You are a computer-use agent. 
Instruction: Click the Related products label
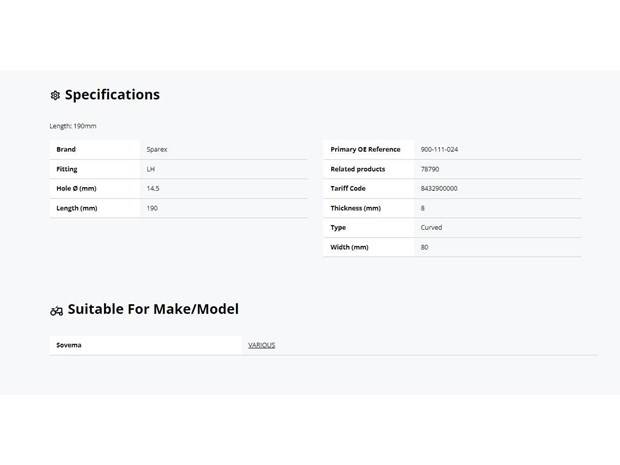point(357,169)
